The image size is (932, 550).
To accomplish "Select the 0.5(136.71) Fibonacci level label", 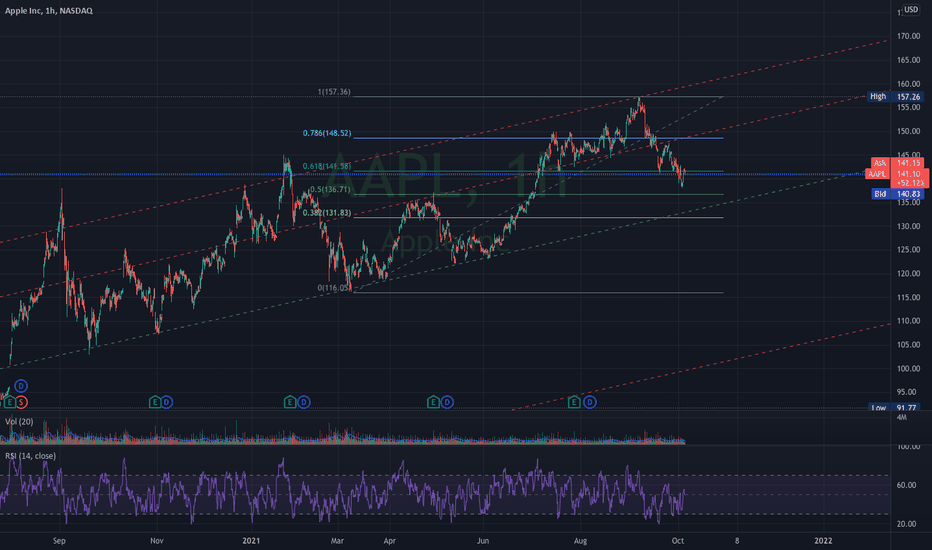I will pyautogui.click(x=330, y=189).
